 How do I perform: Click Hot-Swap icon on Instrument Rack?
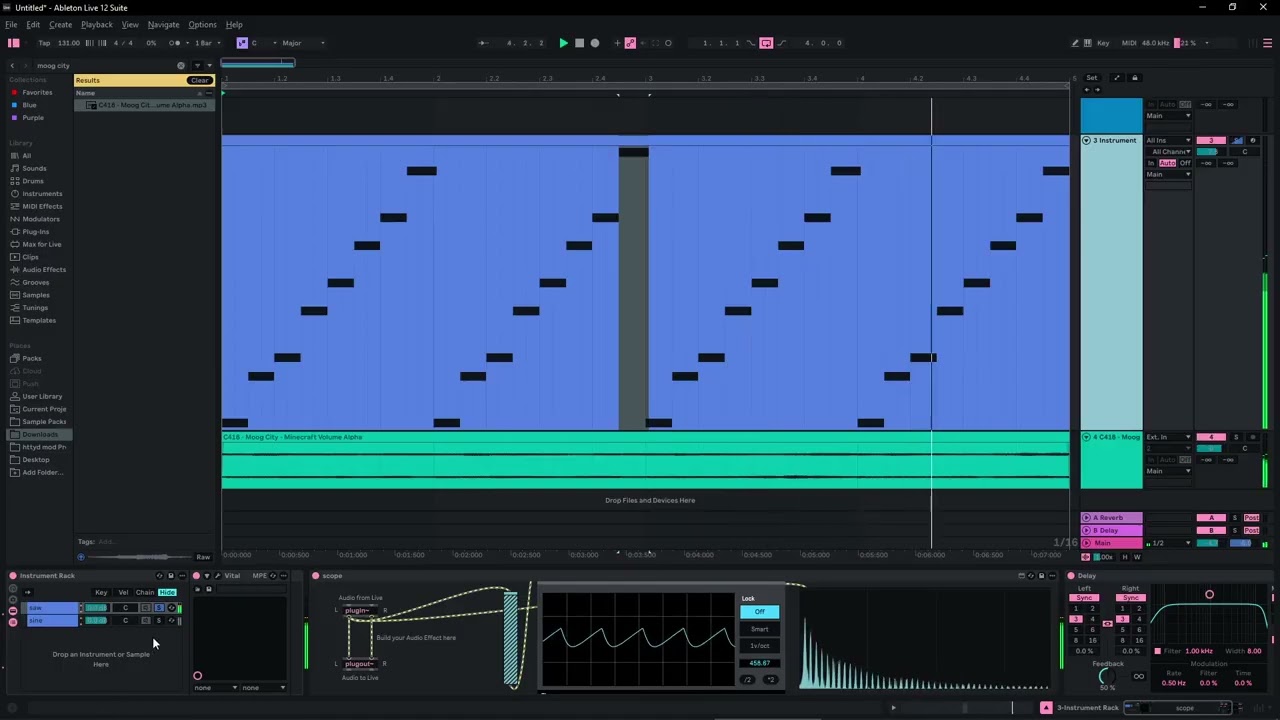coord(160,576)
